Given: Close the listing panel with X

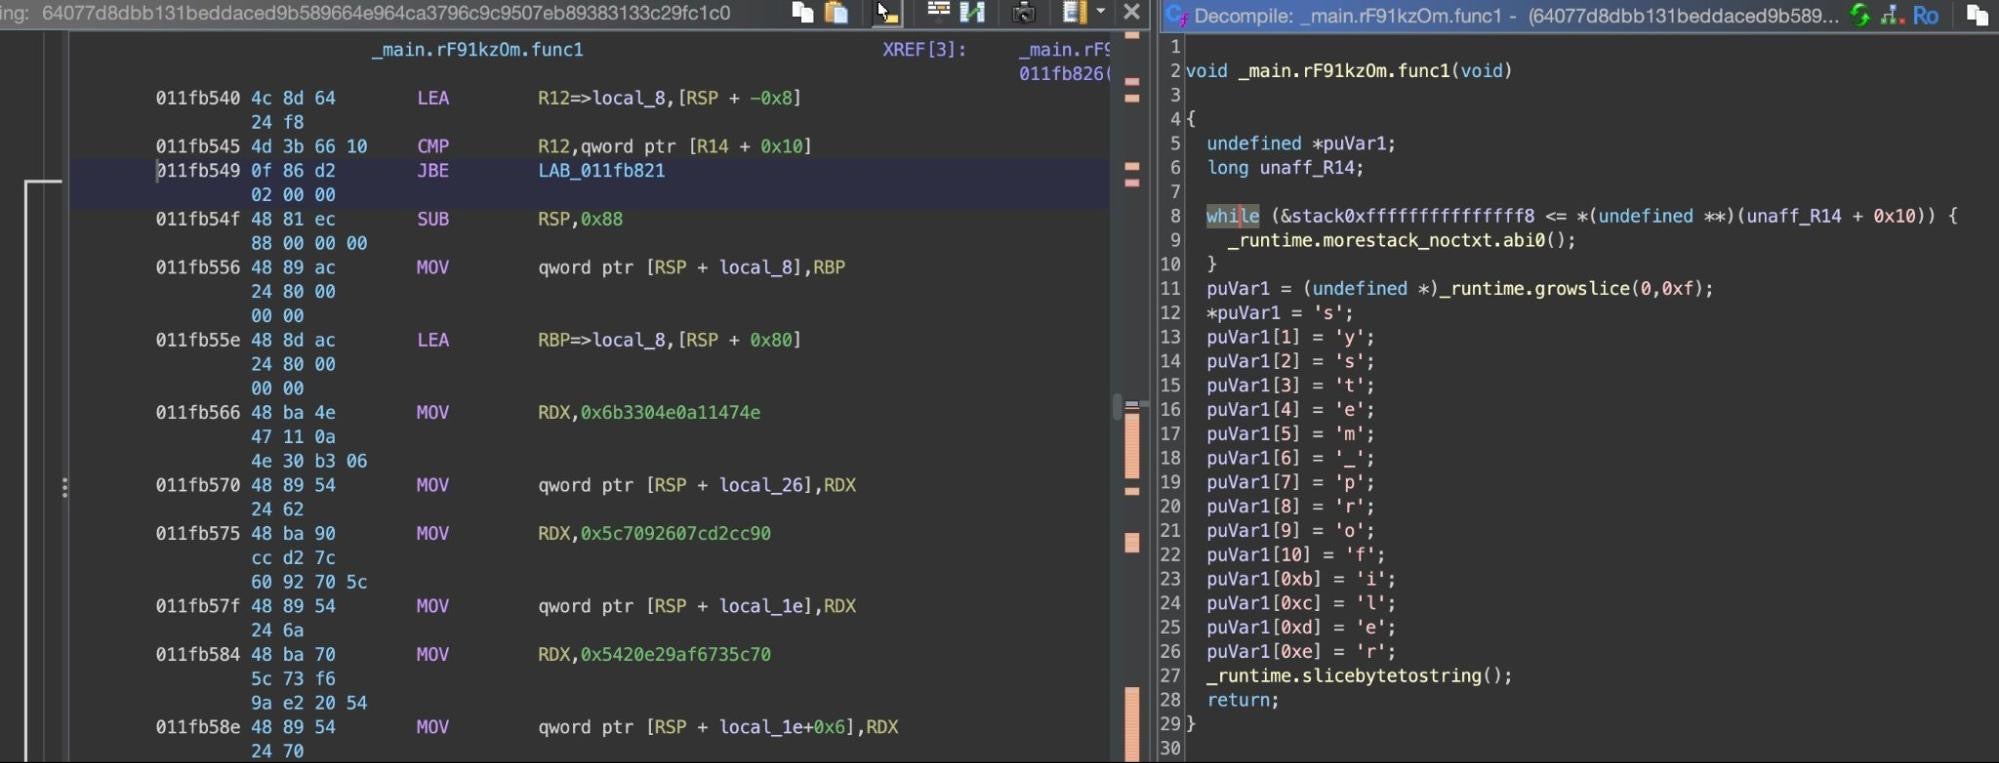Looking at the screenshot, I should (1131, 12).
